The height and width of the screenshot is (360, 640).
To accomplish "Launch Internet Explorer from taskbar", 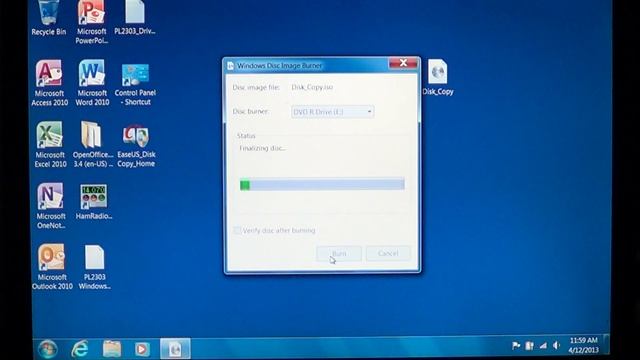I will tap(80, 349).
